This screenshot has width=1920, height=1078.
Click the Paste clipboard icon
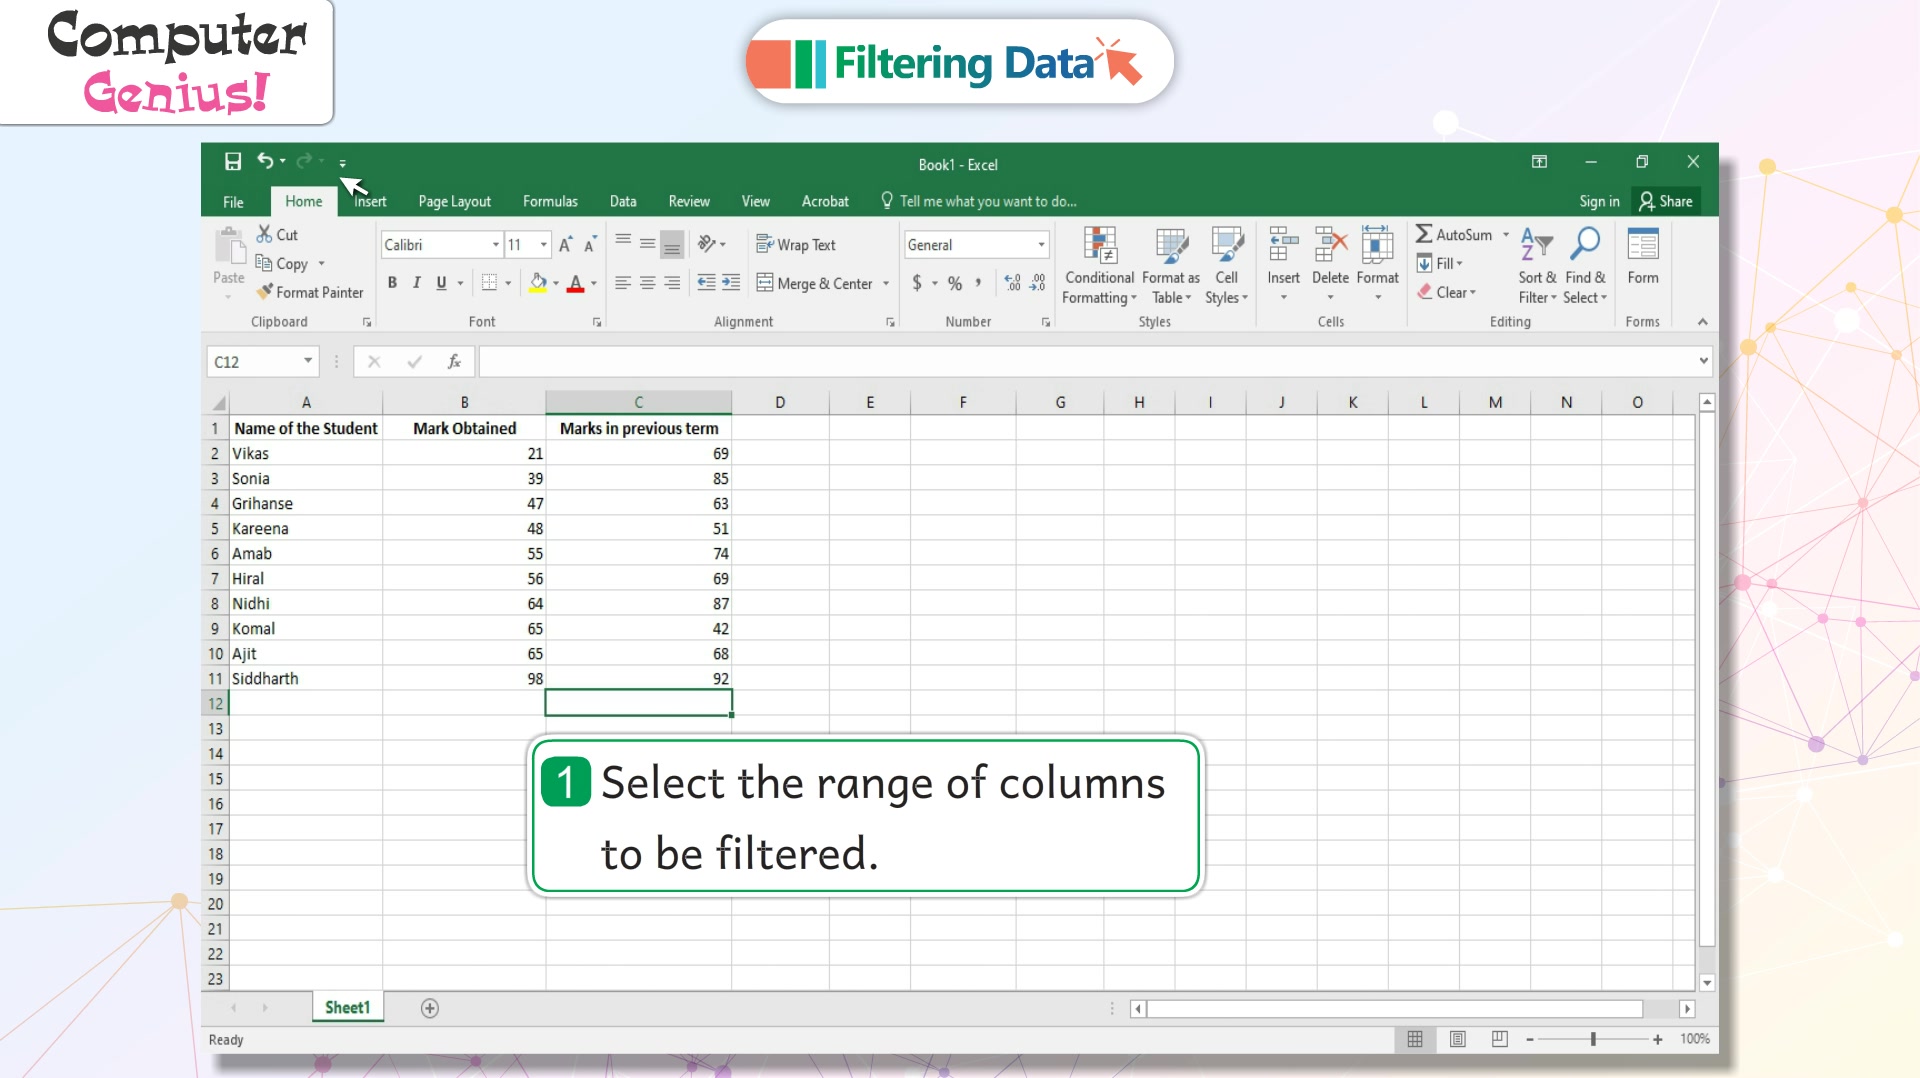[x=229, y=246]
